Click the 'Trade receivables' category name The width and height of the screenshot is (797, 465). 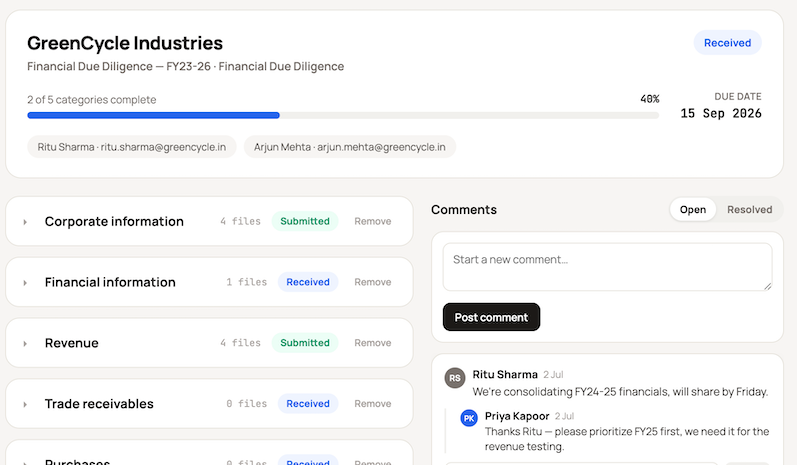pos(99,404)
